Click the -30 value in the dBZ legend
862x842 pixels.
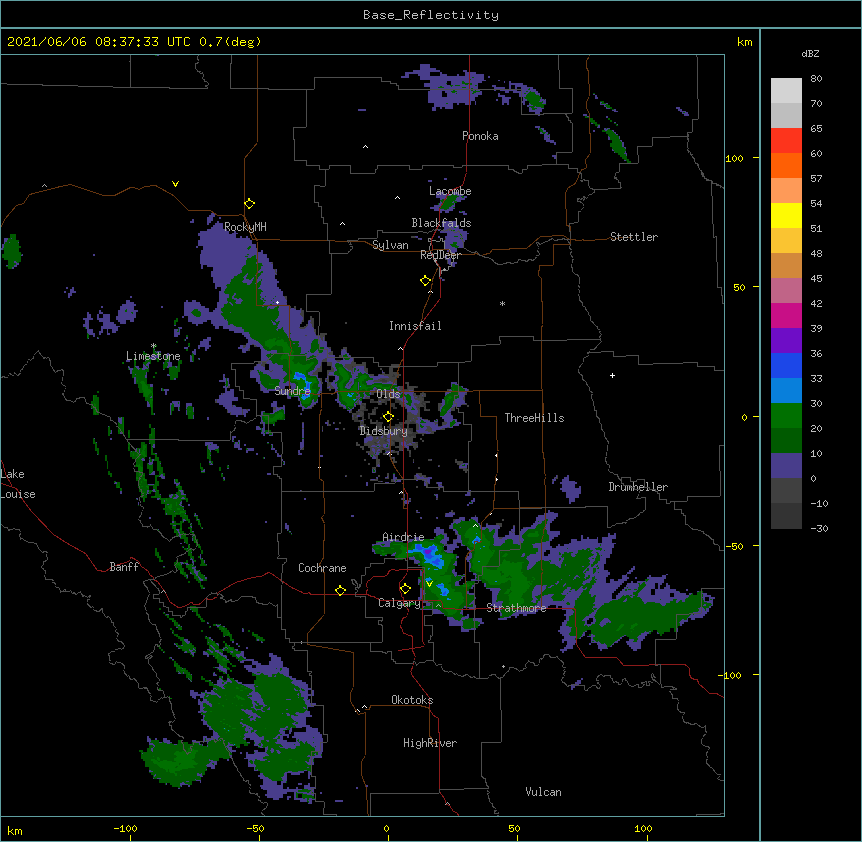(x=819, y=529)
